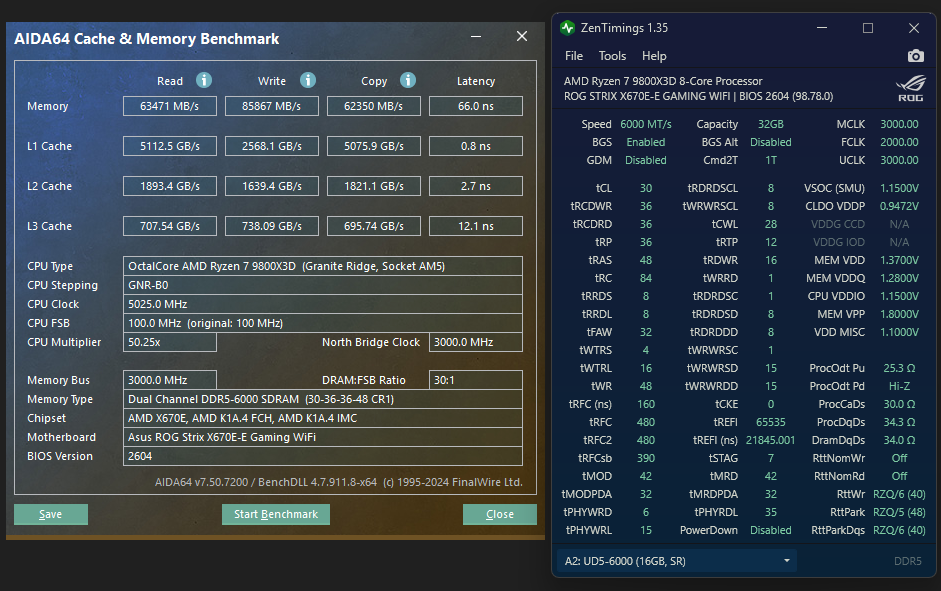Click the Save button in AIDA64

[x=51, y=514]
